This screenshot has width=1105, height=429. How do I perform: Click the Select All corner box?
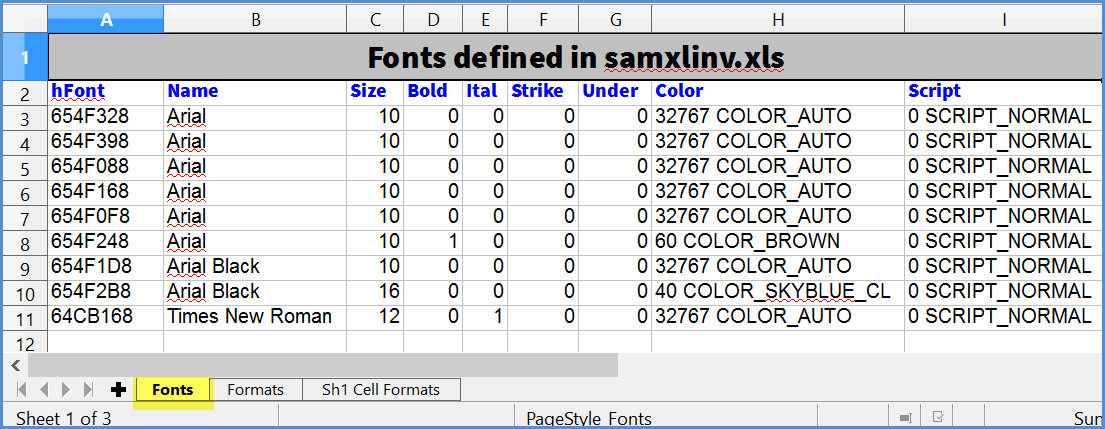pos(24,17)
